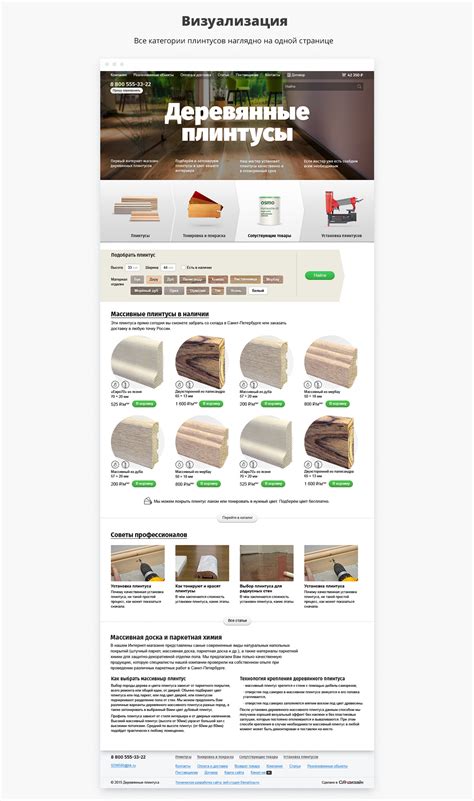Click the green Найти button in filter

coord(320,275)
